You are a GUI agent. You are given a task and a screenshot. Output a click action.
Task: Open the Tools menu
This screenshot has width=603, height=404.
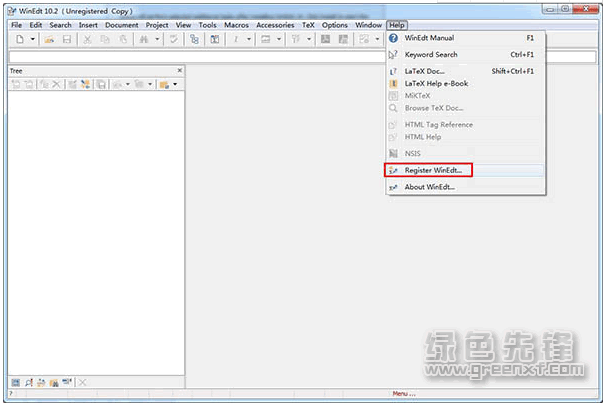click(x=207, y=25)
